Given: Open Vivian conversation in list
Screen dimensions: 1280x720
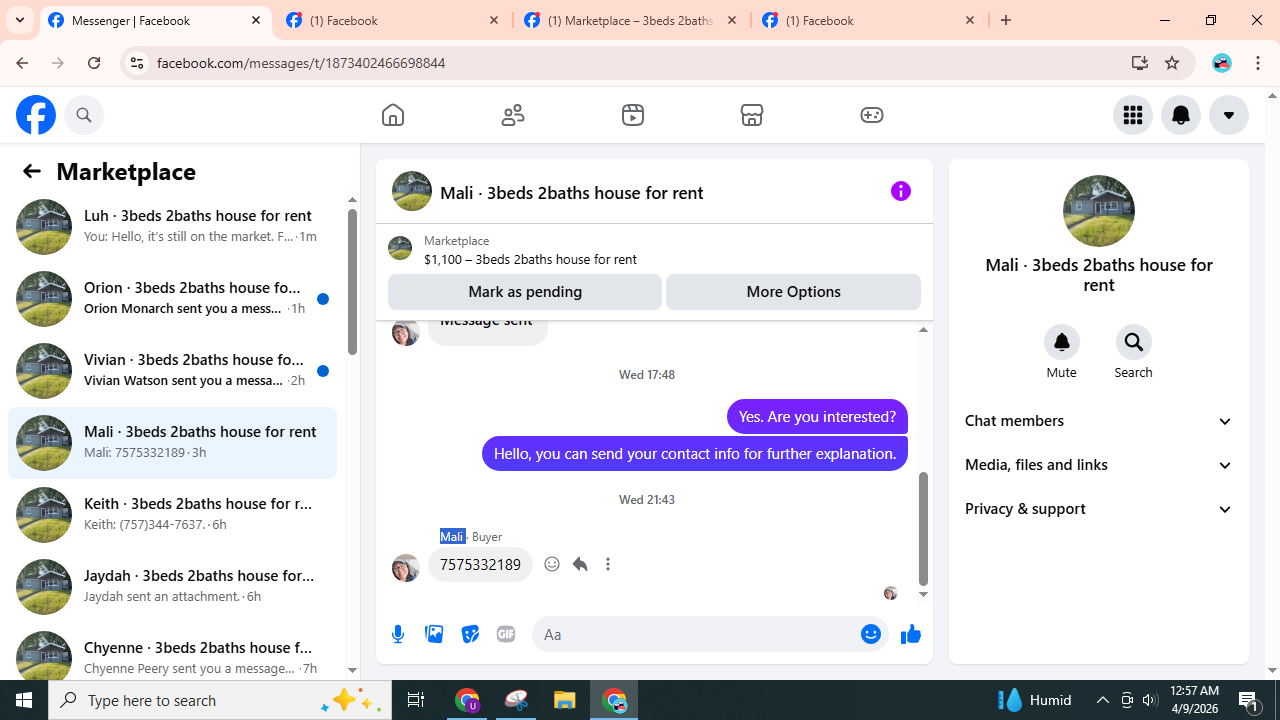Looking at the screenshot, I should (x=172, y=370).
